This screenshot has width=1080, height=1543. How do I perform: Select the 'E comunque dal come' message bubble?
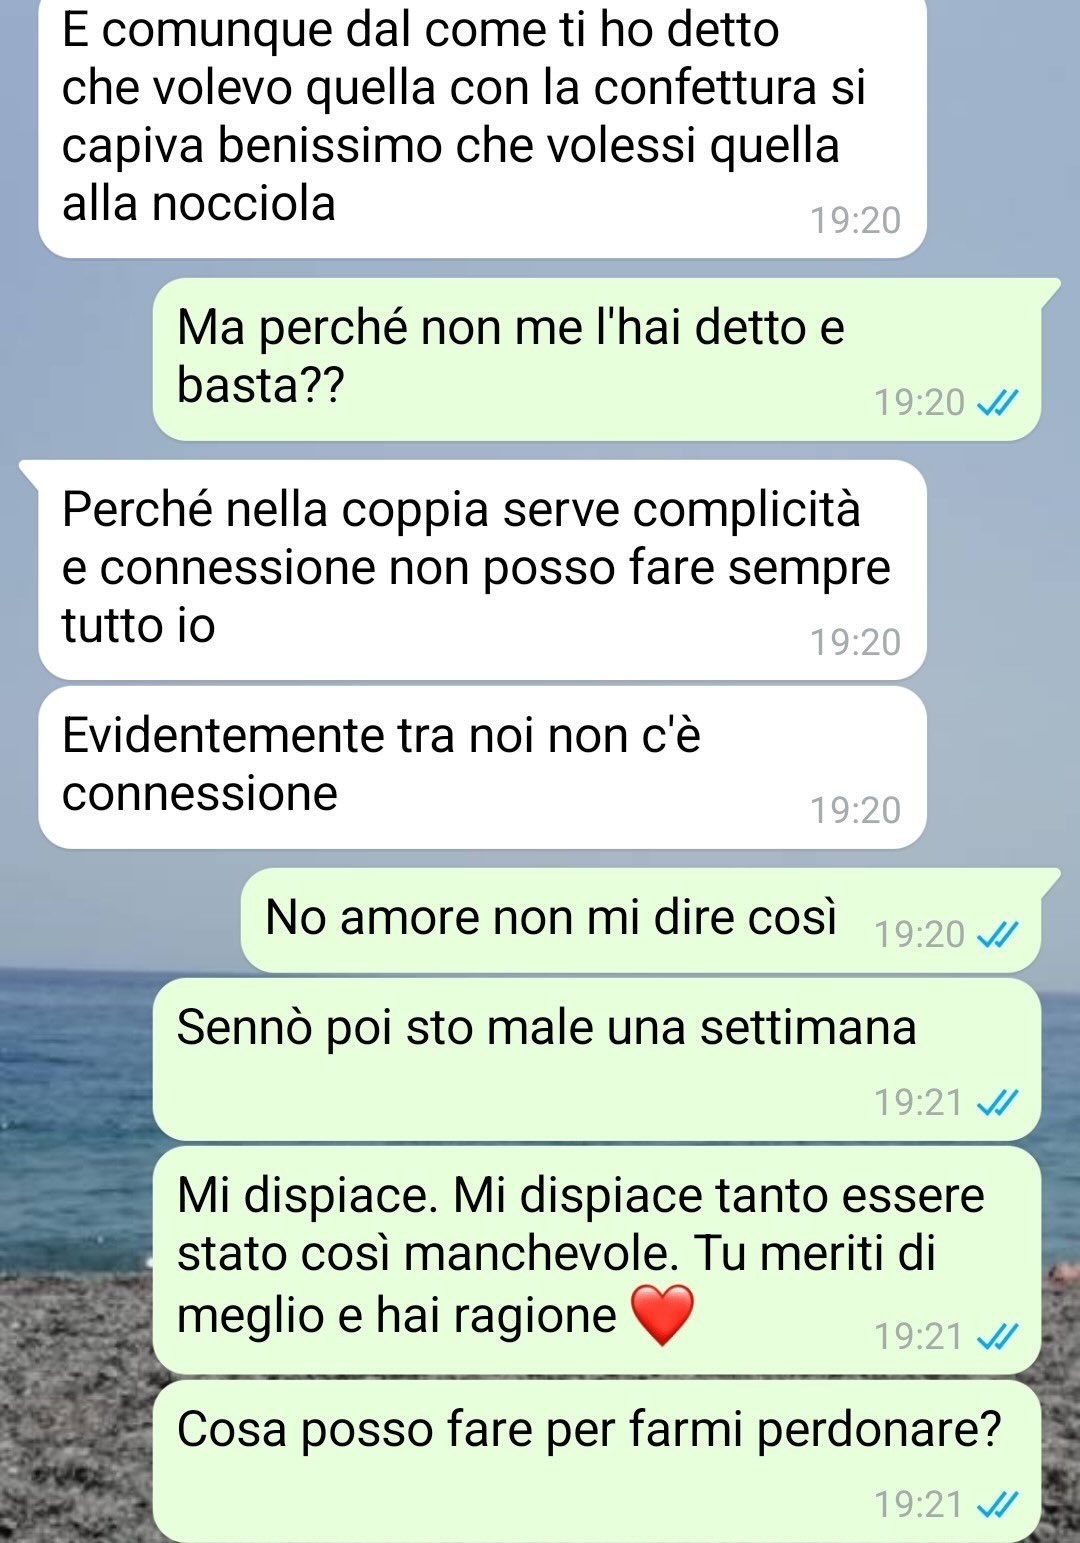[482, 128]
